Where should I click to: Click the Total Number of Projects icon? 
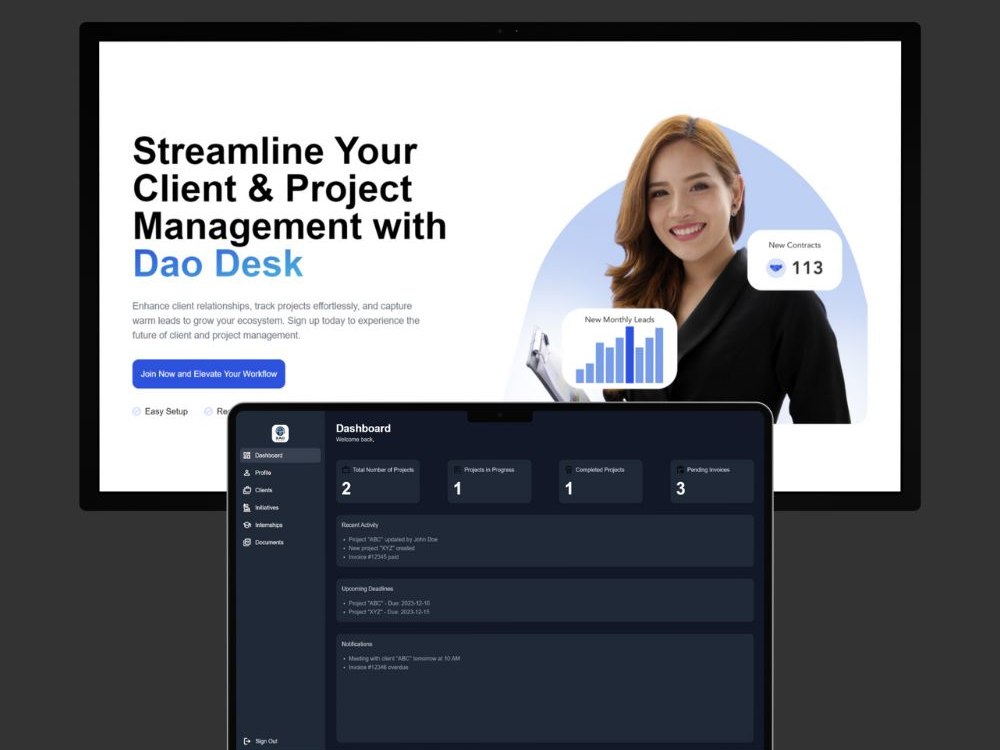[x=346, y=469]
